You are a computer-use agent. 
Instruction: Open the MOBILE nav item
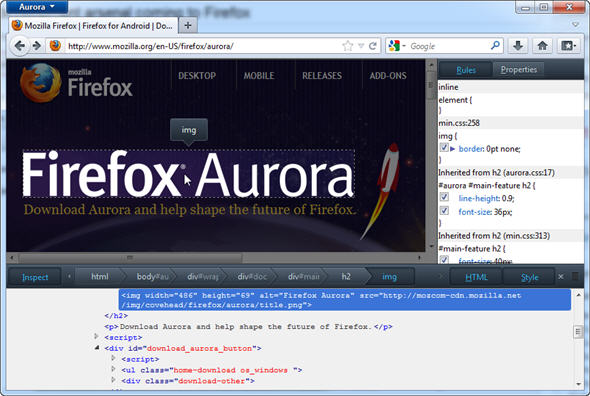click(x=259, y=76)
